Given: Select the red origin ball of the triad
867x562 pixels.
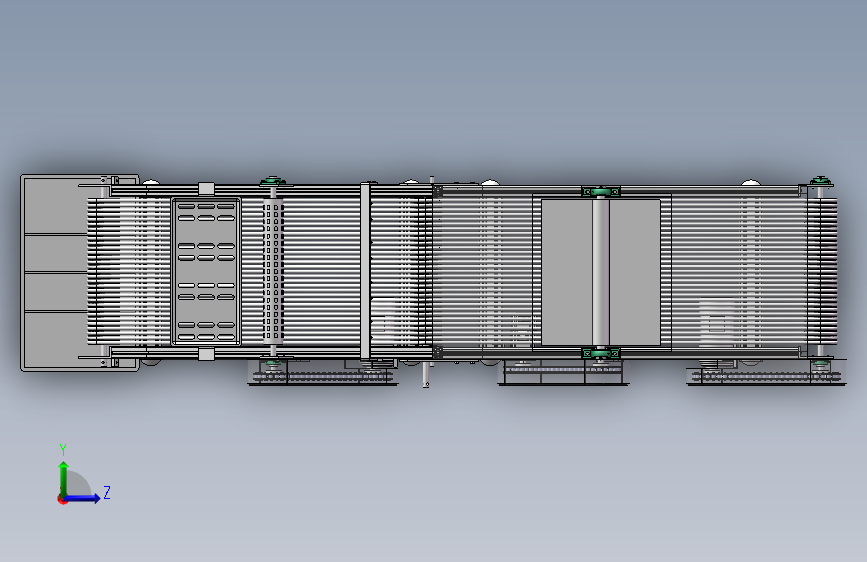Looking at the screenshot, I should point(62,499).
